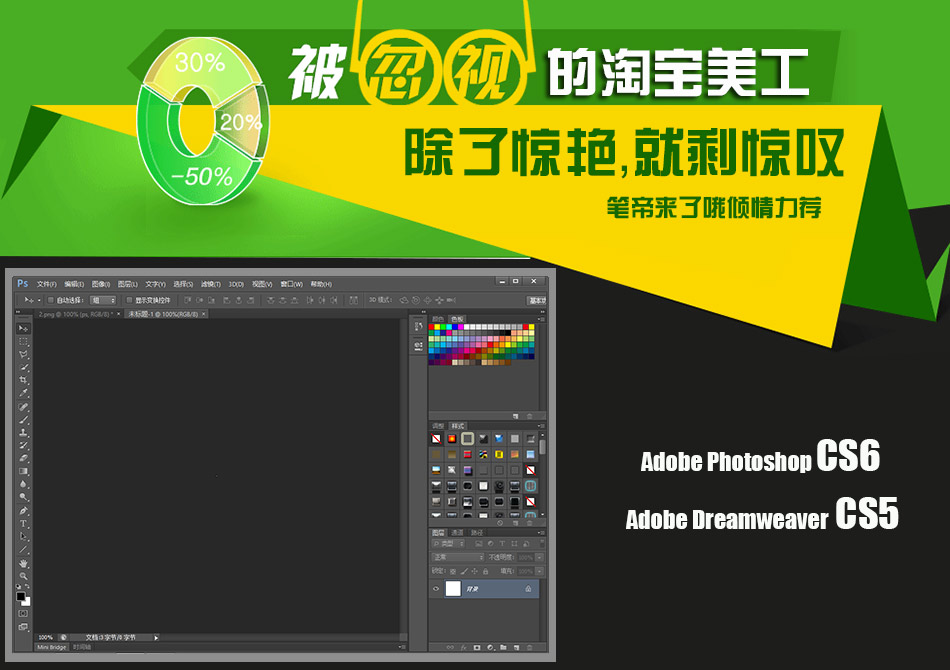Enable the 显示变换控件 checkbox
This screenshot has height=670, width=950.
point(129,300)
